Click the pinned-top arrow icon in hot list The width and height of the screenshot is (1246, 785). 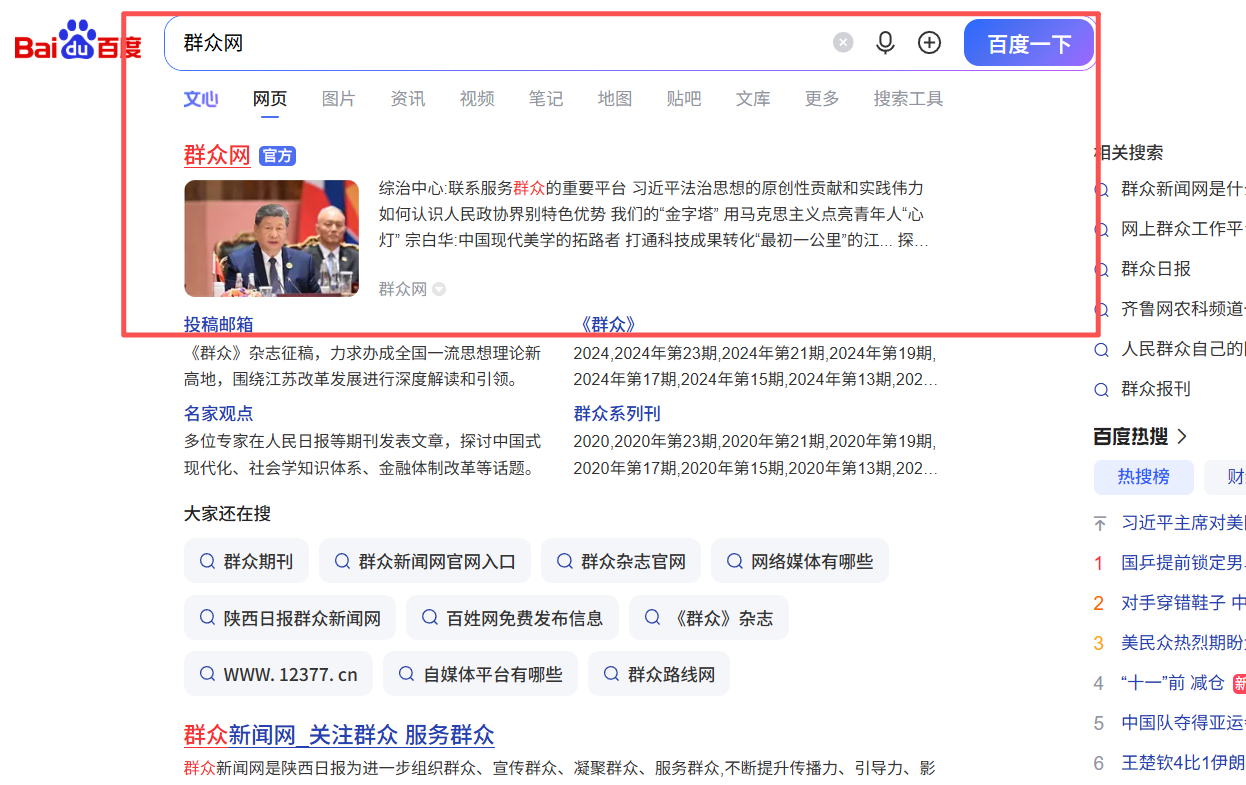(x=1100, y=523)
